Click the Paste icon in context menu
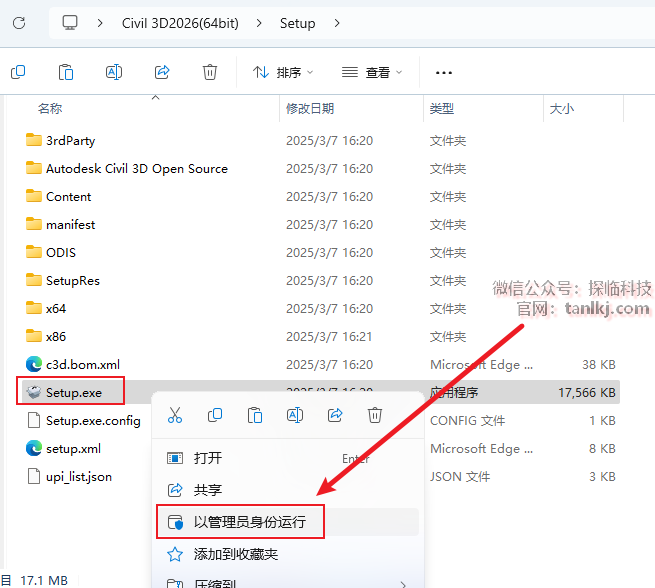 pos(255,415)
